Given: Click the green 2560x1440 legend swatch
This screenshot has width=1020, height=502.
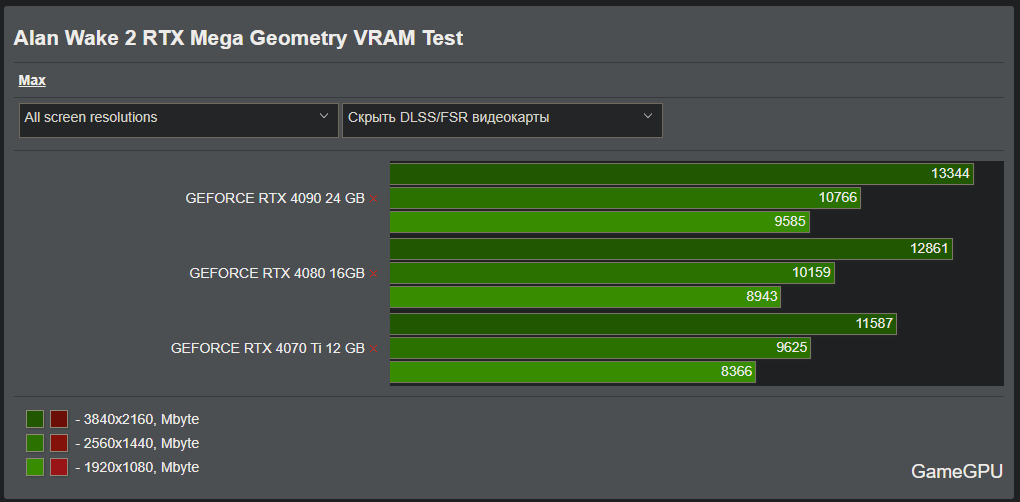Looking at the screenshot, I should [x=35, y=443].
